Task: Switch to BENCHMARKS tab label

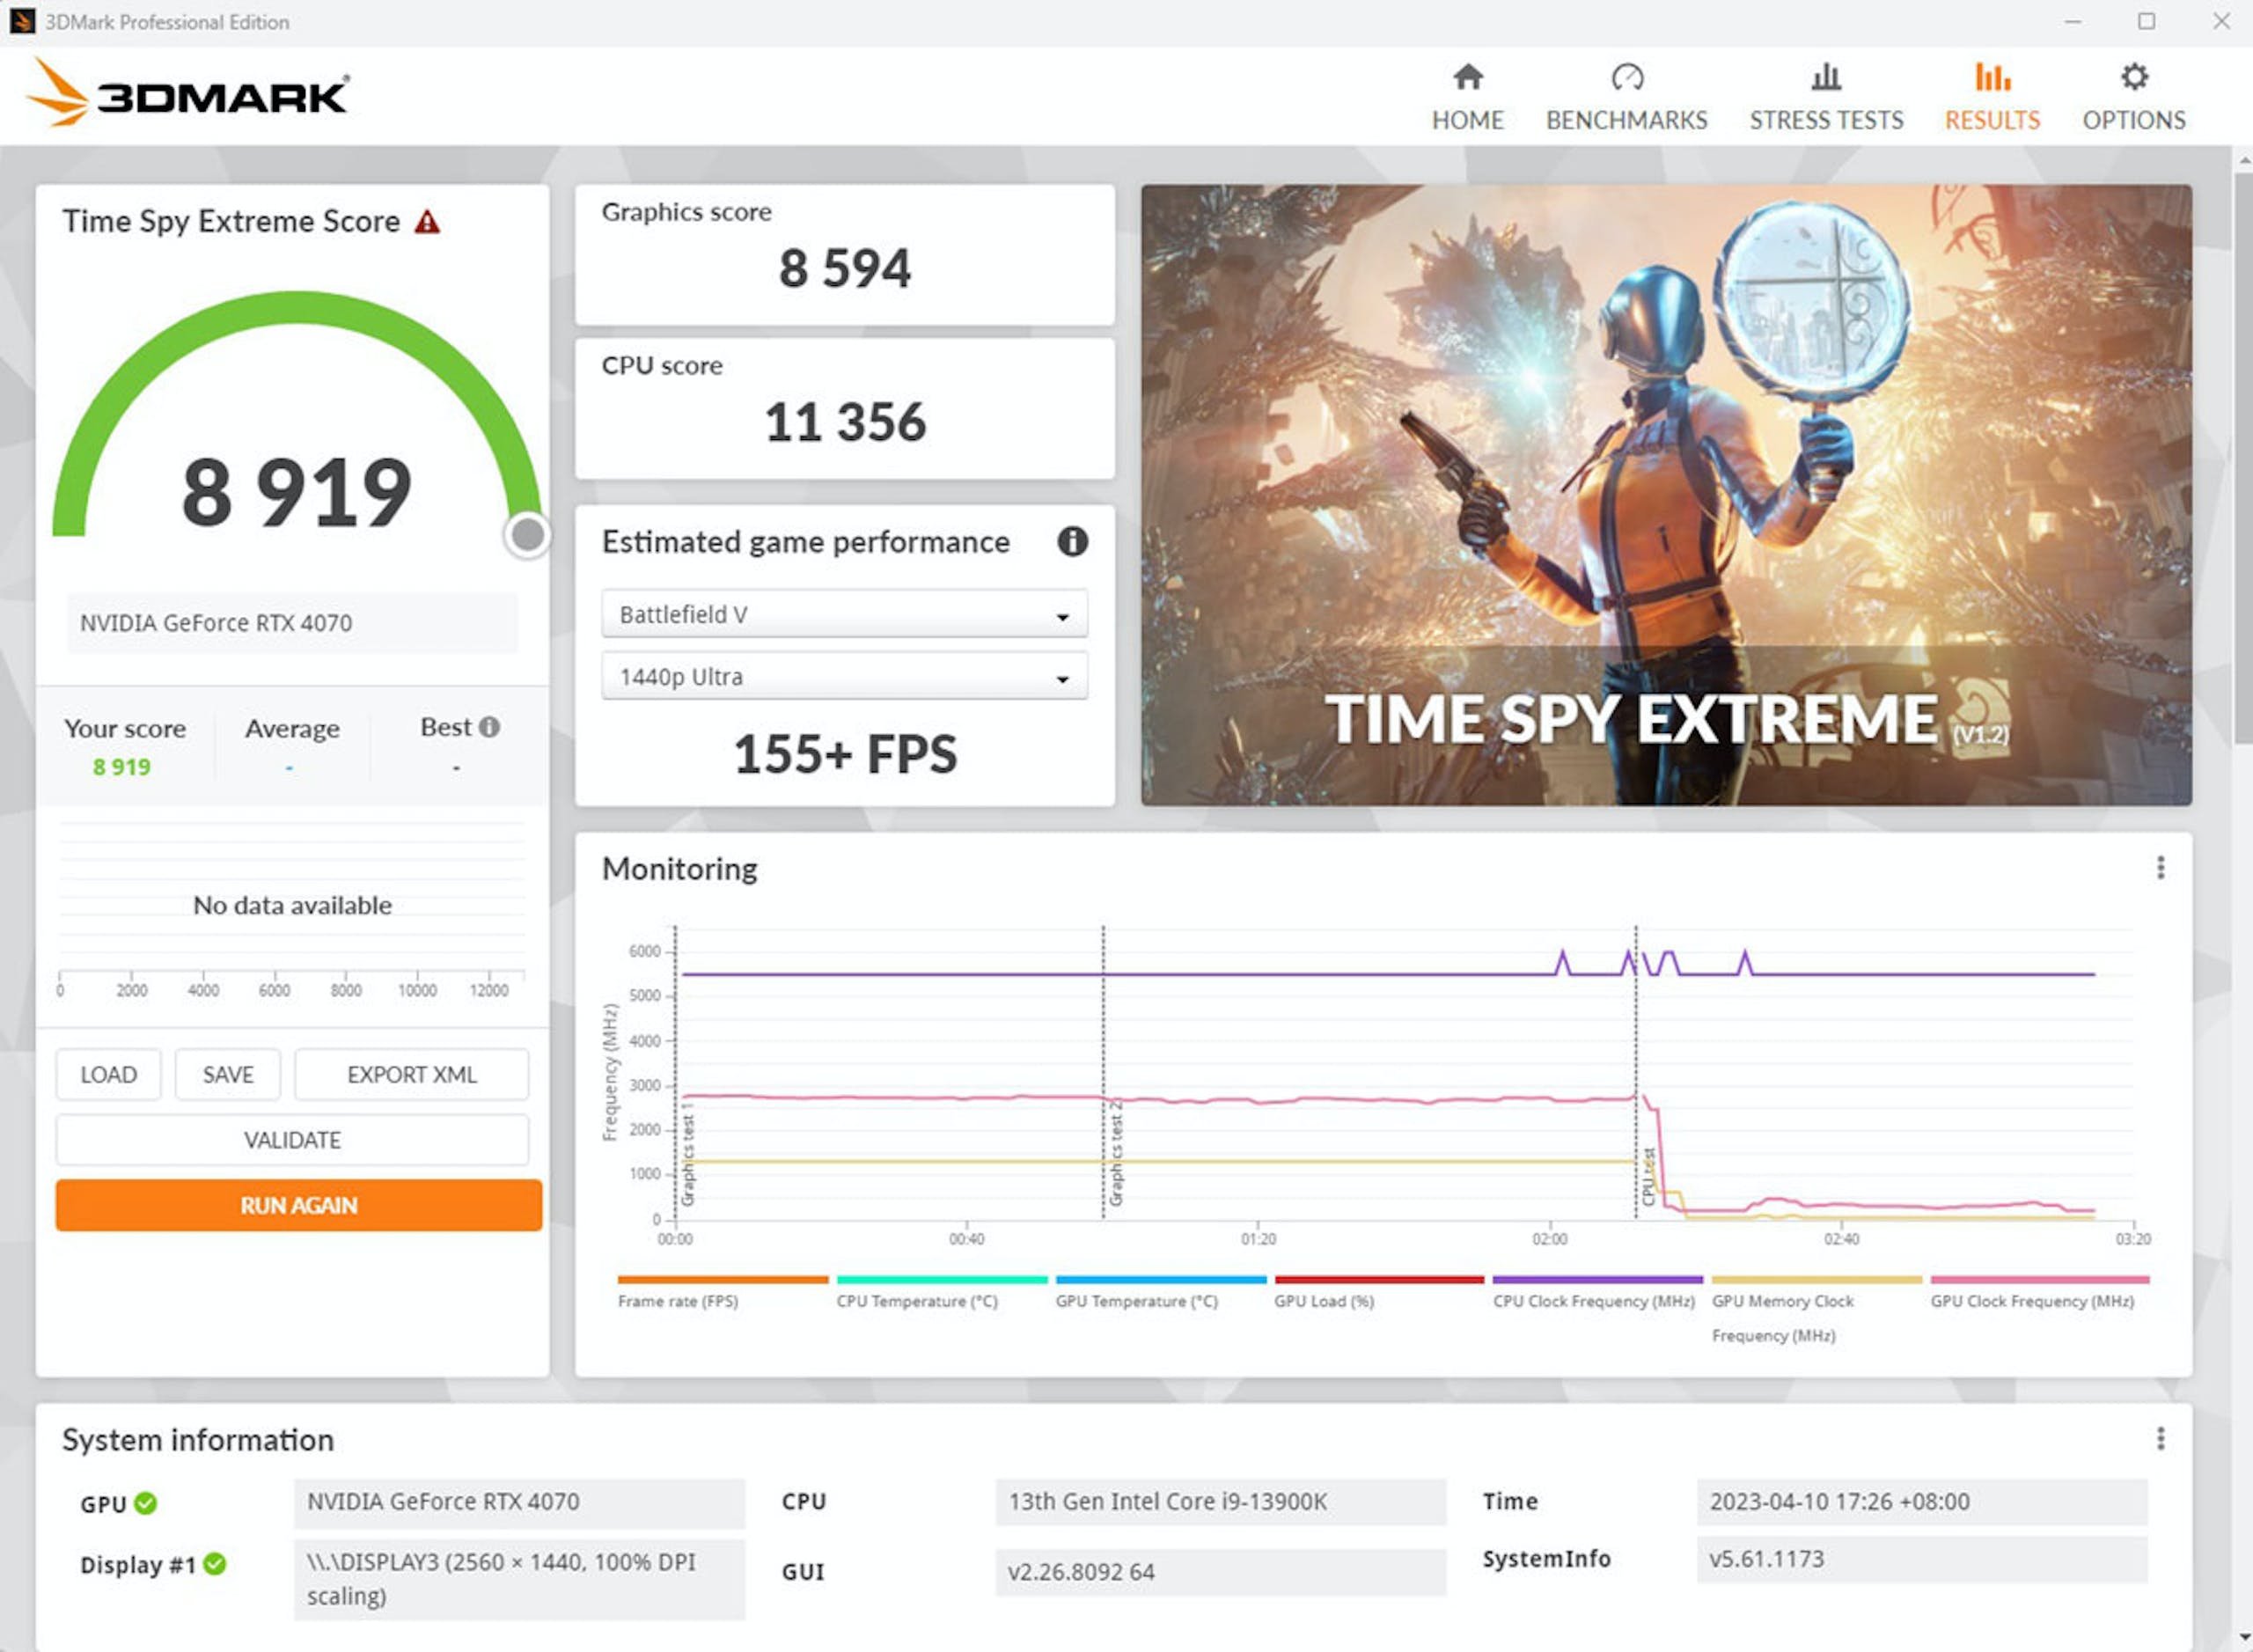Action: pyautogui.click(x=1626, y=120)
